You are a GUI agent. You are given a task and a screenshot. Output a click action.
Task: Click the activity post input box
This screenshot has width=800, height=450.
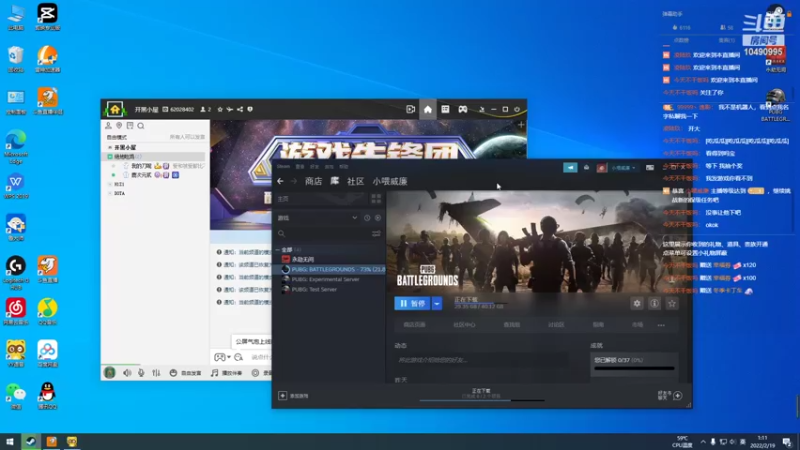point(482,360)
